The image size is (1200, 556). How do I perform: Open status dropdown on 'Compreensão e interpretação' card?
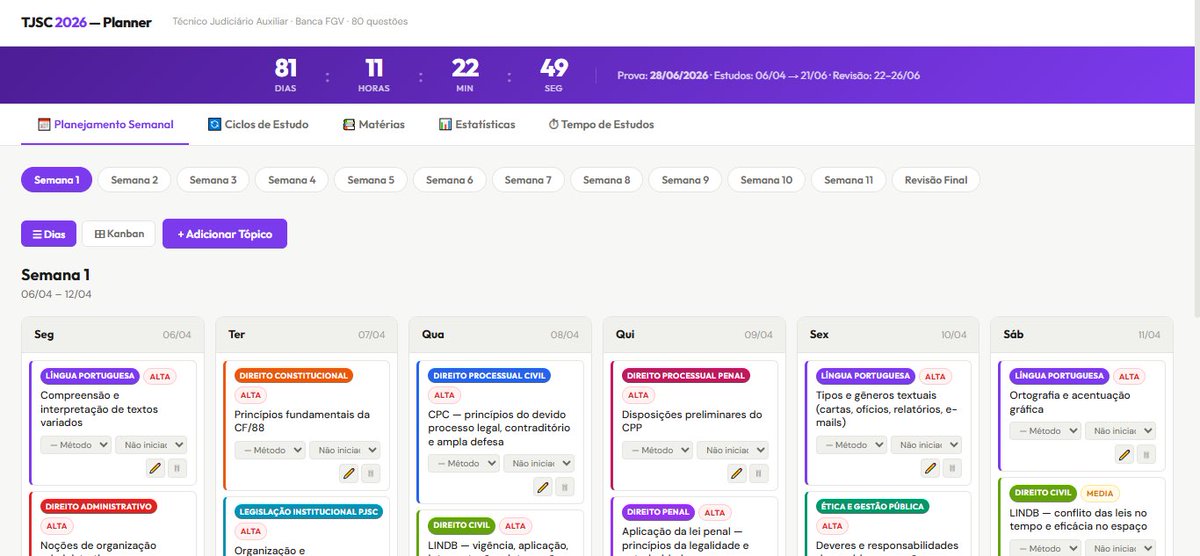click(151, 444)
